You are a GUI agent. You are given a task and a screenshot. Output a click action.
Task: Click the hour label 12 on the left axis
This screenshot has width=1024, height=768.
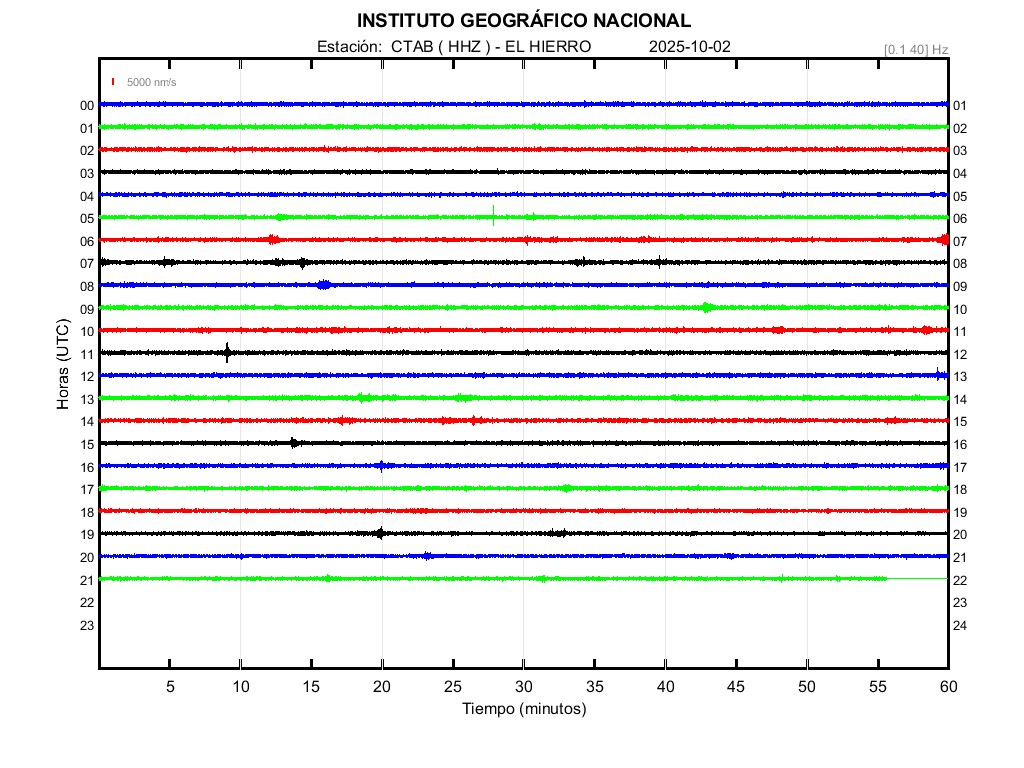point(87,377)
